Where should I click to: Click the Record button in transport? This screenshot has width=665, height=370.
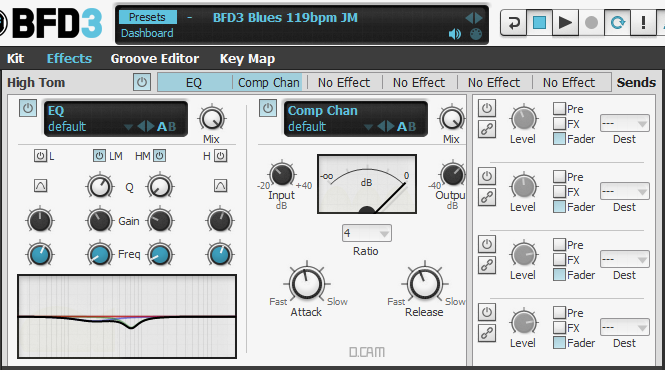pos(591,22)
